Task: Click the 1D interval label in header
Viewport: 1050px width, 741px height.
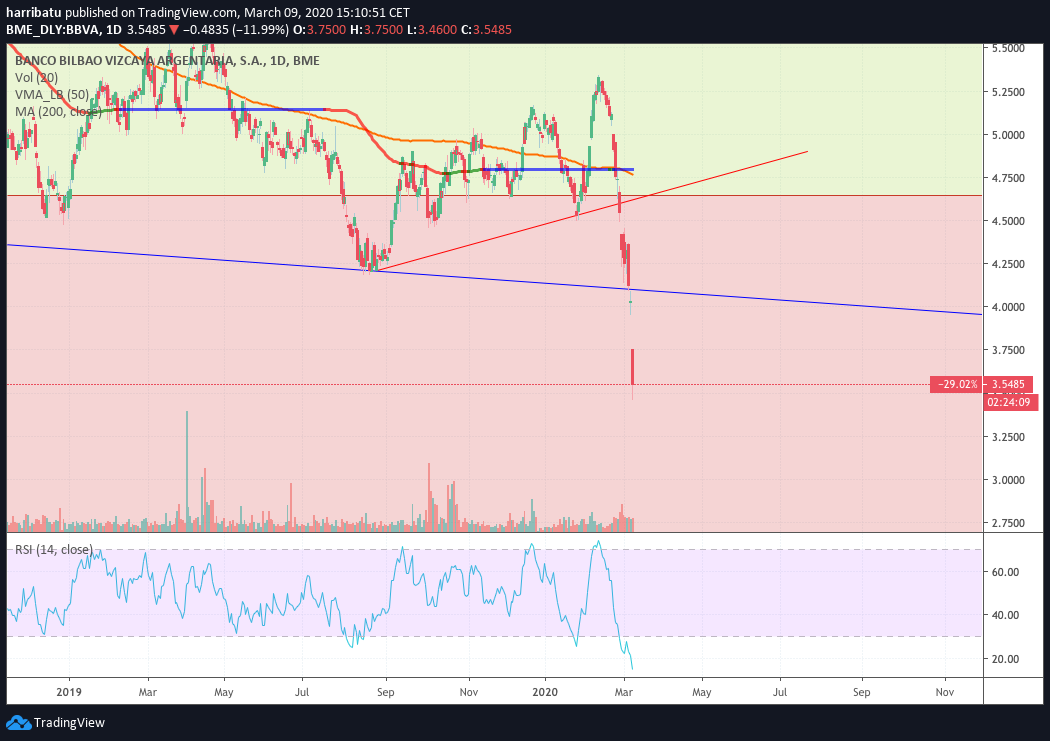Action: [x=114, y=30]
